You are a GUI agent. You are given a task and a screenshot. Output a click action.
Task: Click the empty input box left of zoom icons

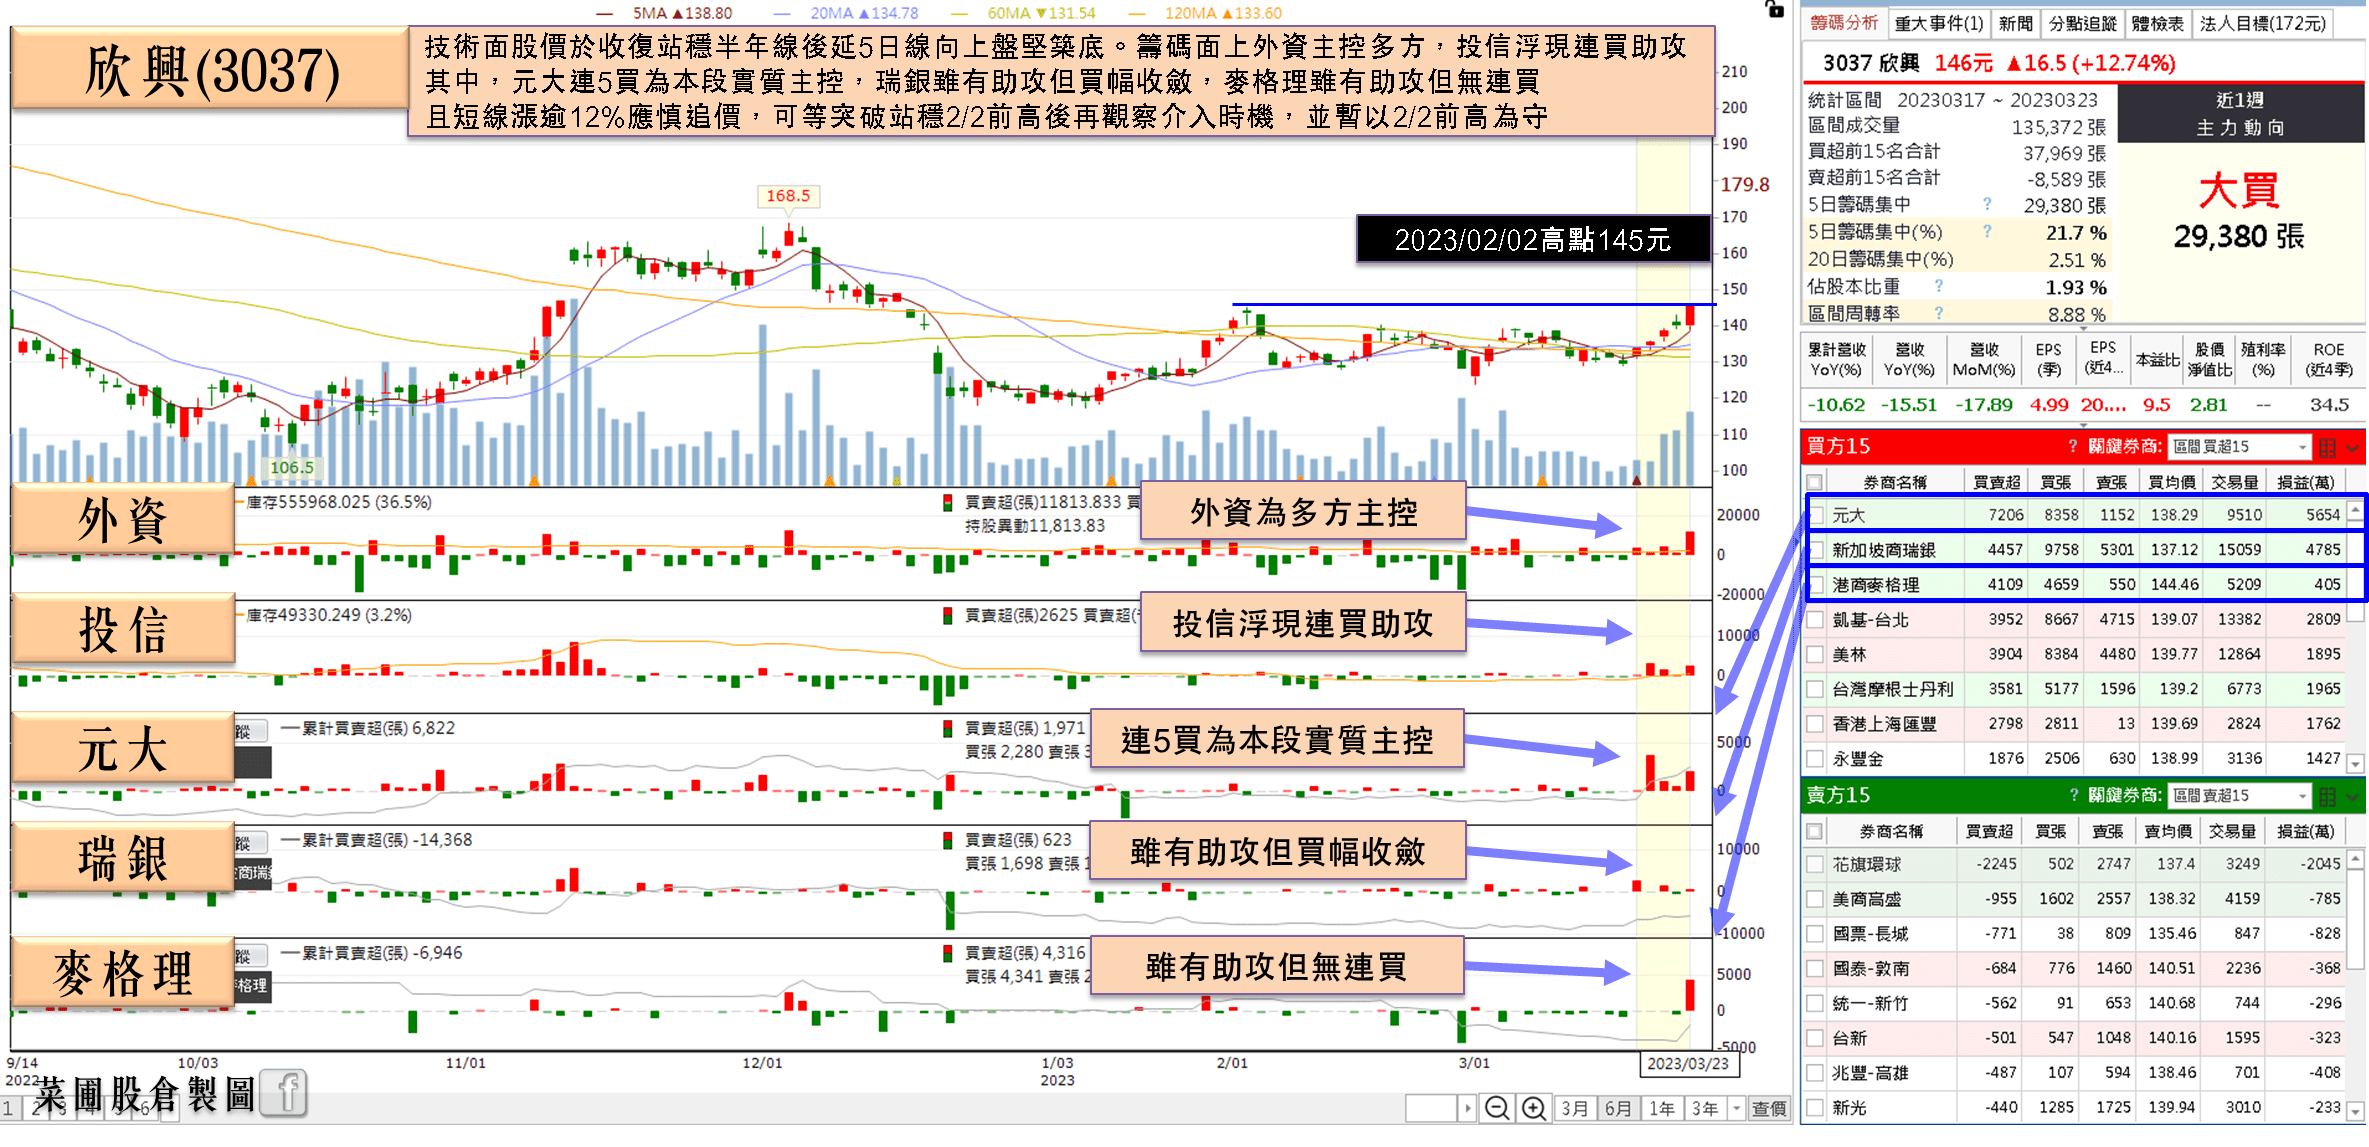point(1431,1108)
